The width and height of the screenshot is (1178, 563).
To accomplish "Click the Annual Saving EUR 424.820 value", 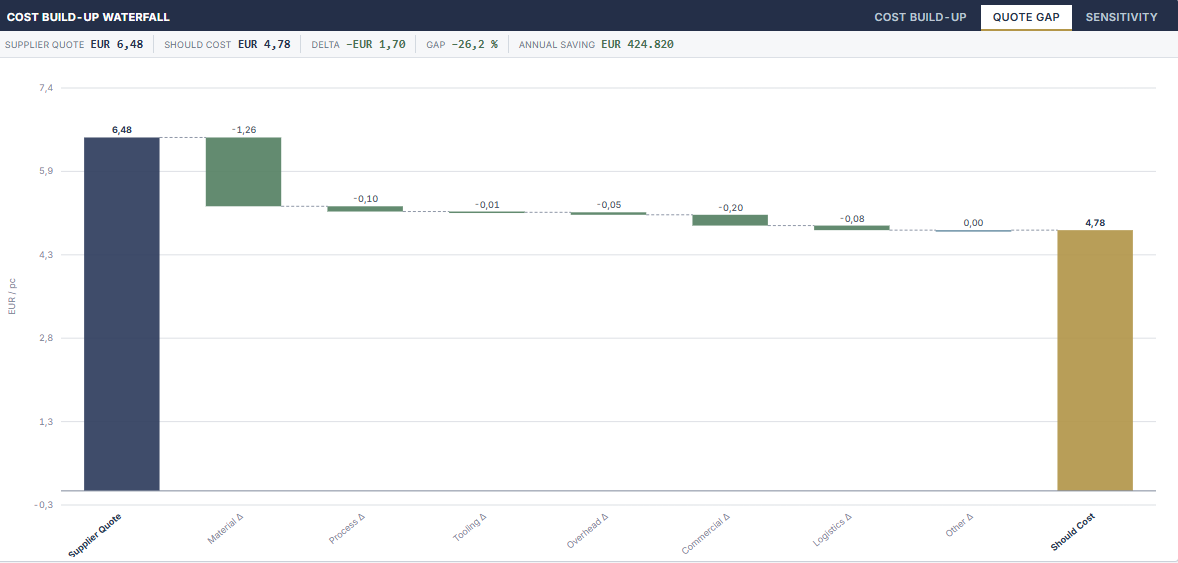I will [x=637, y=44].
